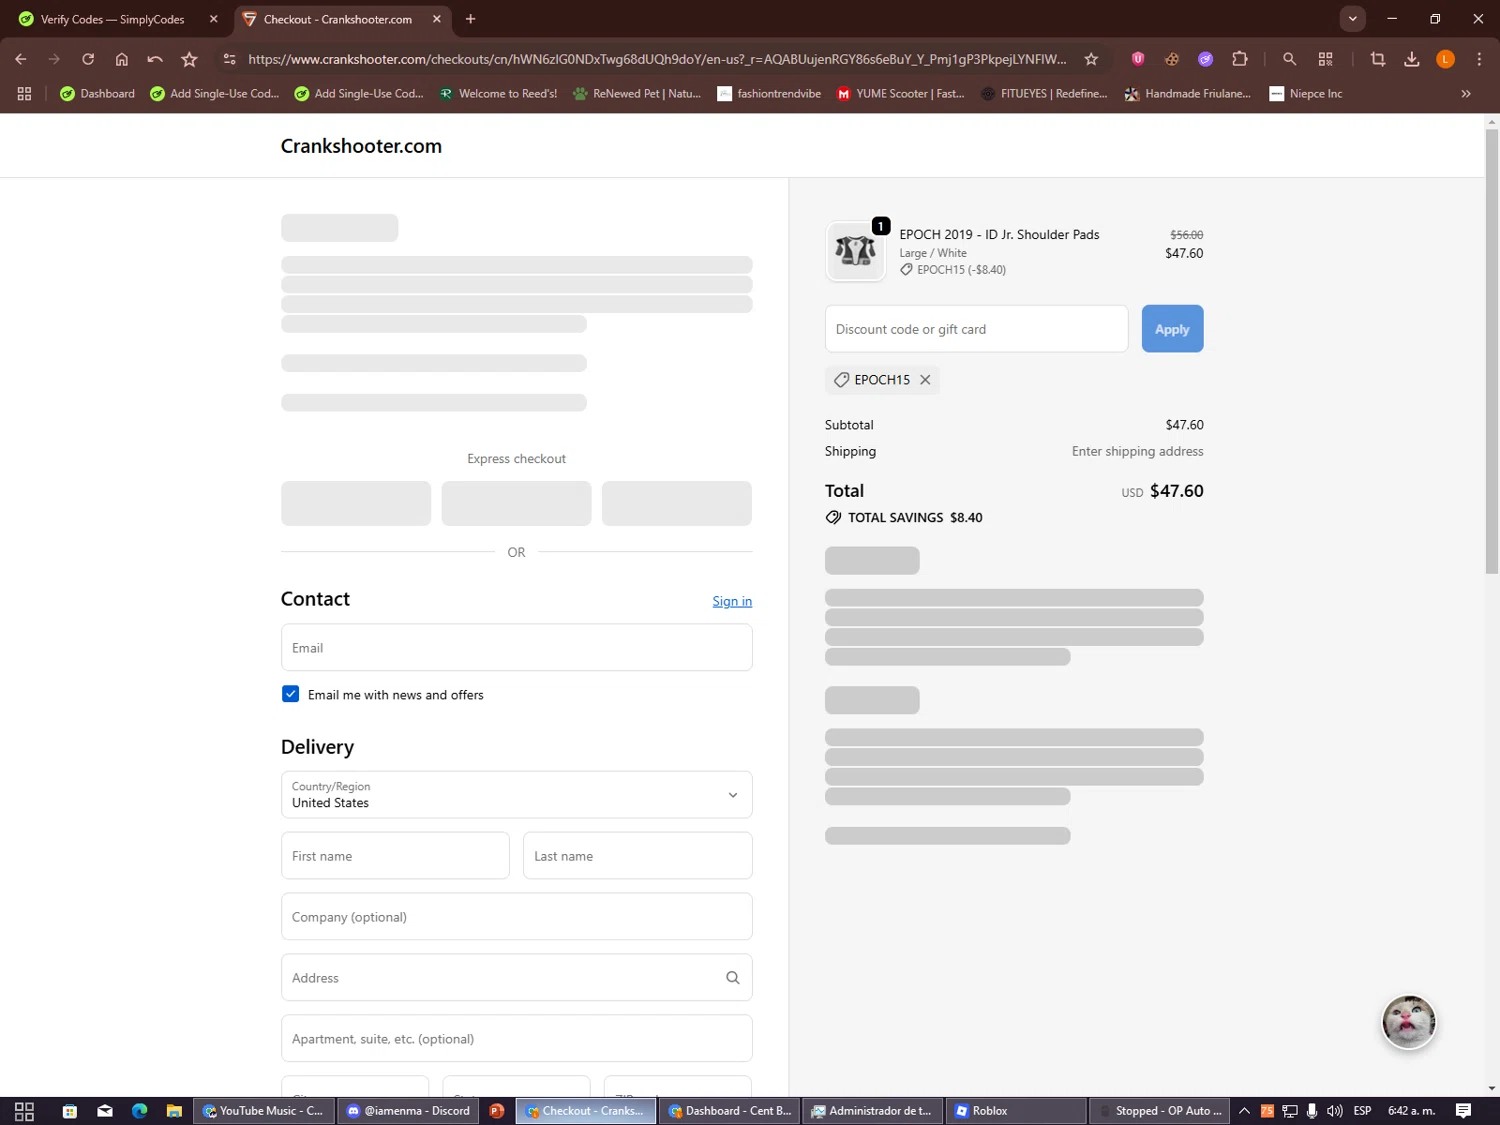The image size is (1500, 1125).
Task: Open the Mail app in taskbar
Action: pyautogui.click(x=105, y=1111)
